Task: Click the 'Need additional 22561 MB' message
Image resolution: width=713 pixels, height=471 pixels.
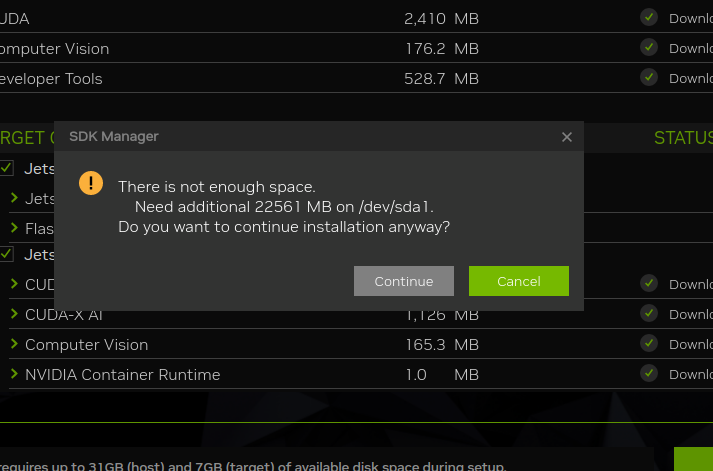Action: (284, 207)
